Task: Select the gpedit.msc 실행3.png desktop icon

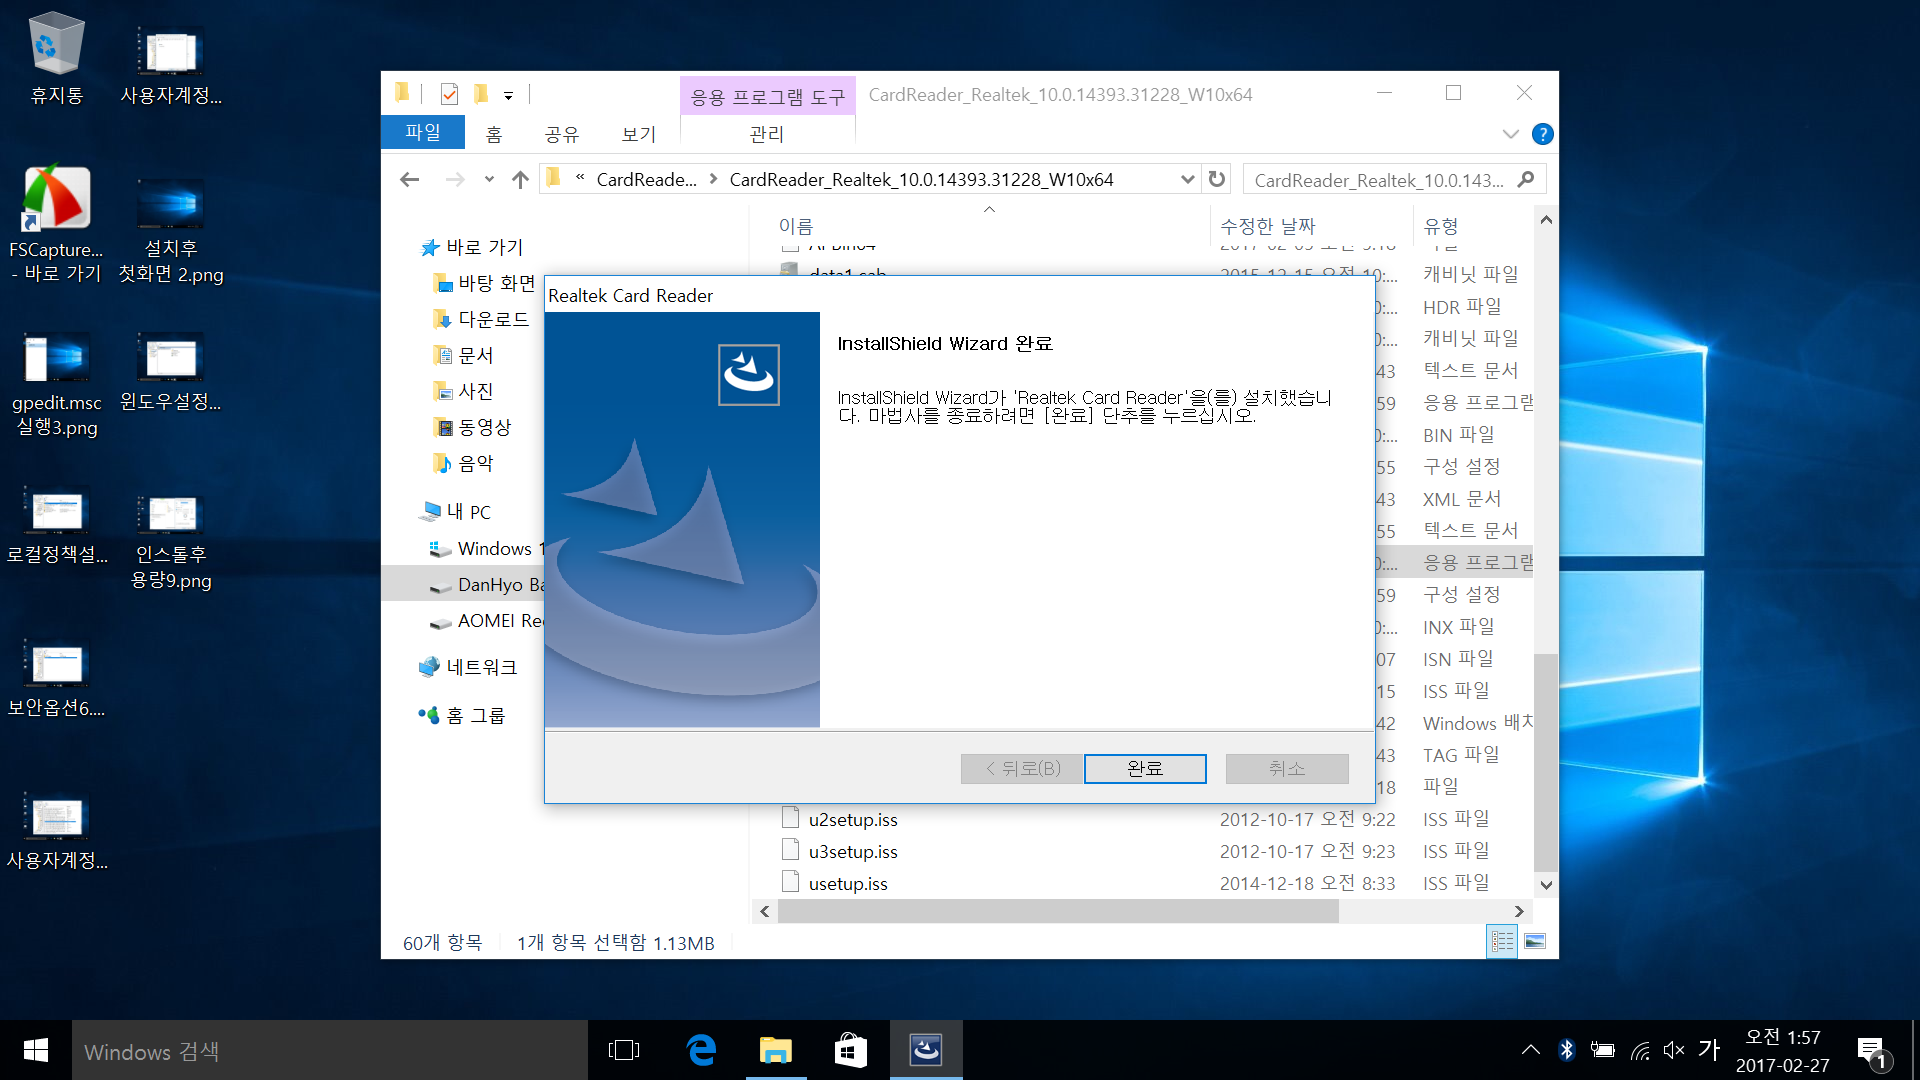Action: coord(57,385)
